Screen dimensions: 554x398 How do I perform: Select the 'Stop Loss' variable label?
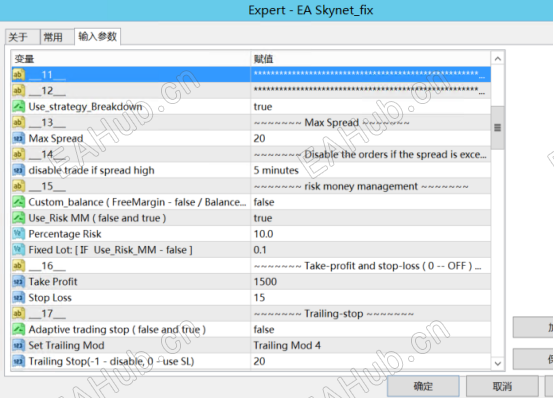point(50,297)
